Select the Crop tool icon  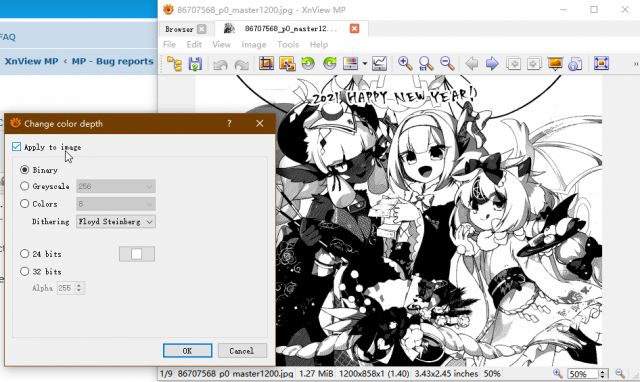266,63
